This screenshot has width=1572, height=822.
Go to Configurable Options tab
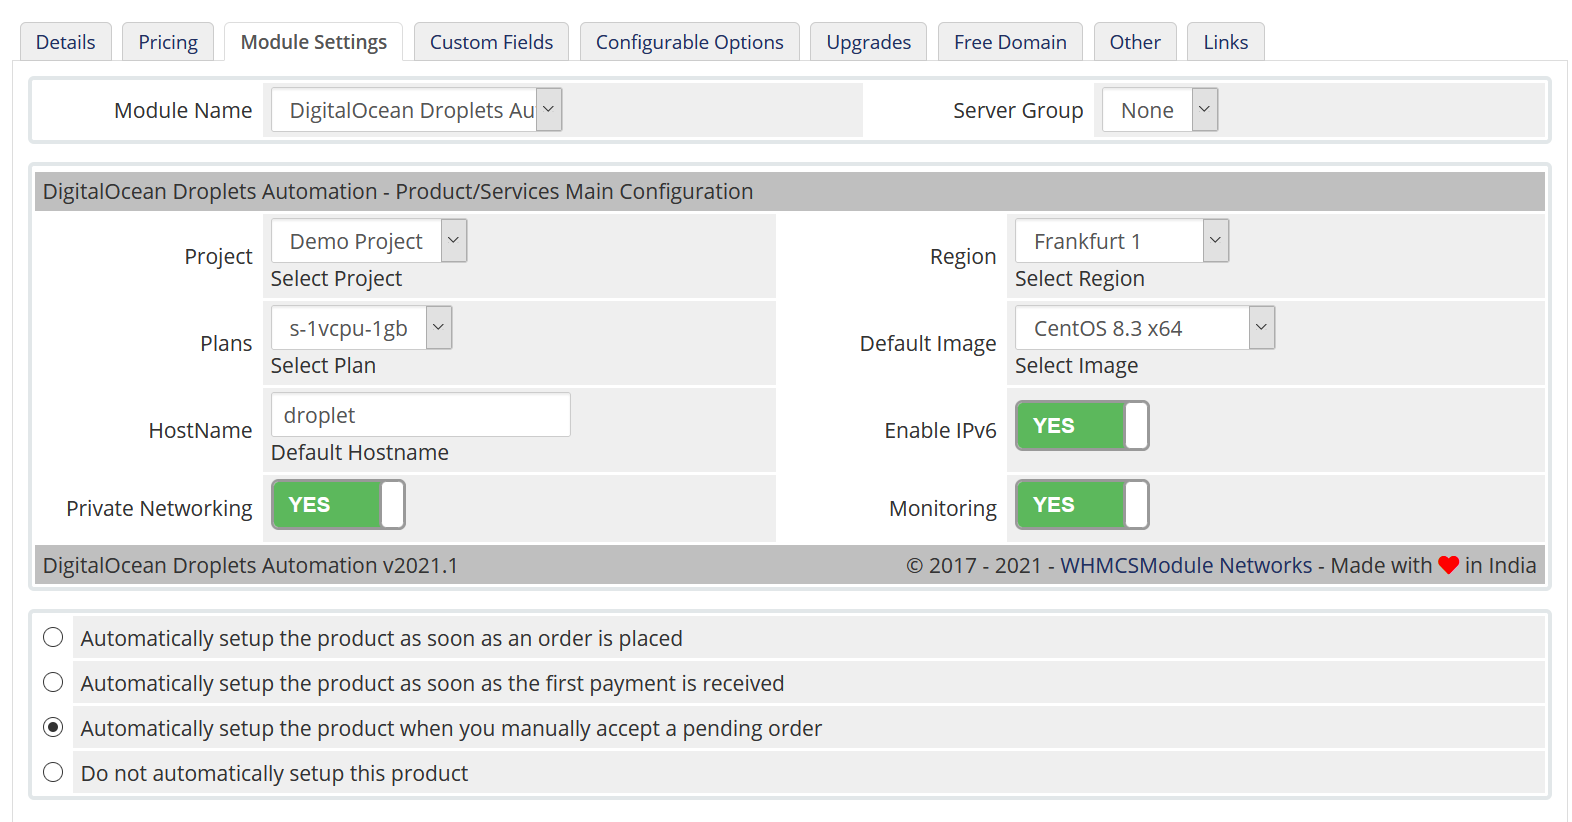[690, 42]
